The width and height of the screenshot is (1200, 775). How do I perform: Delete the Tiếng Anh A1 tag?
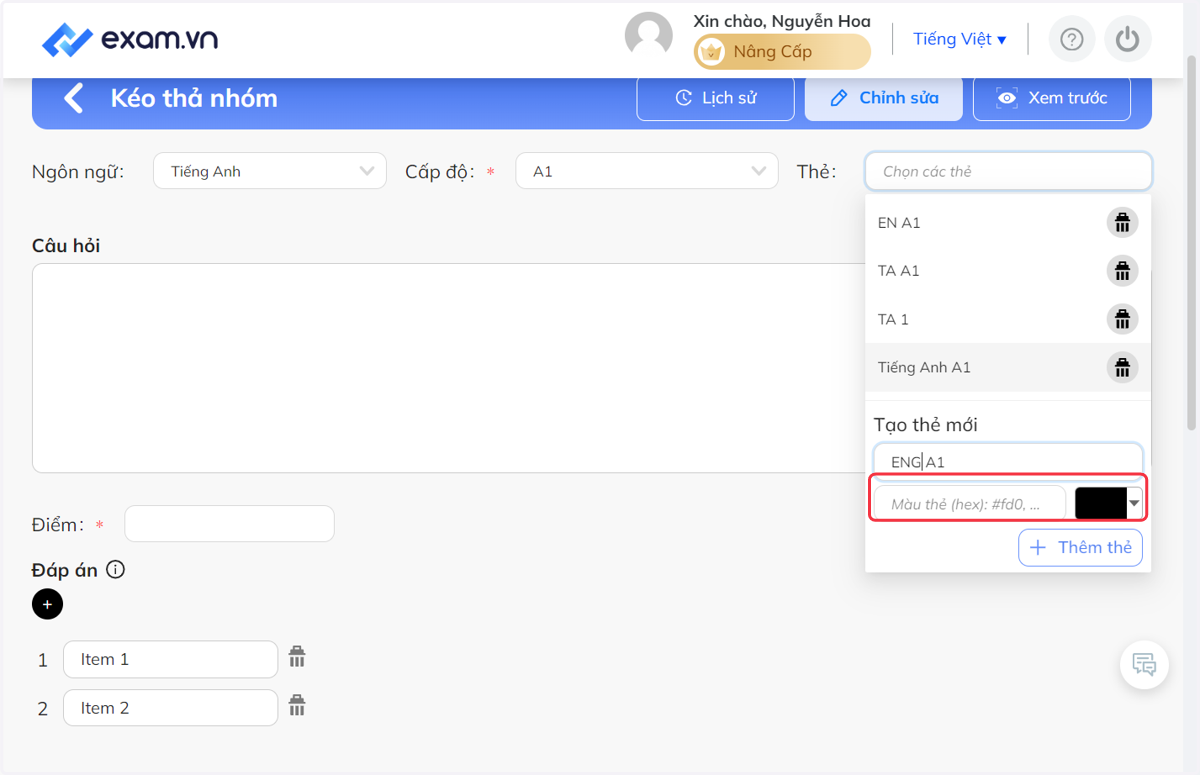click(1123, 367)
